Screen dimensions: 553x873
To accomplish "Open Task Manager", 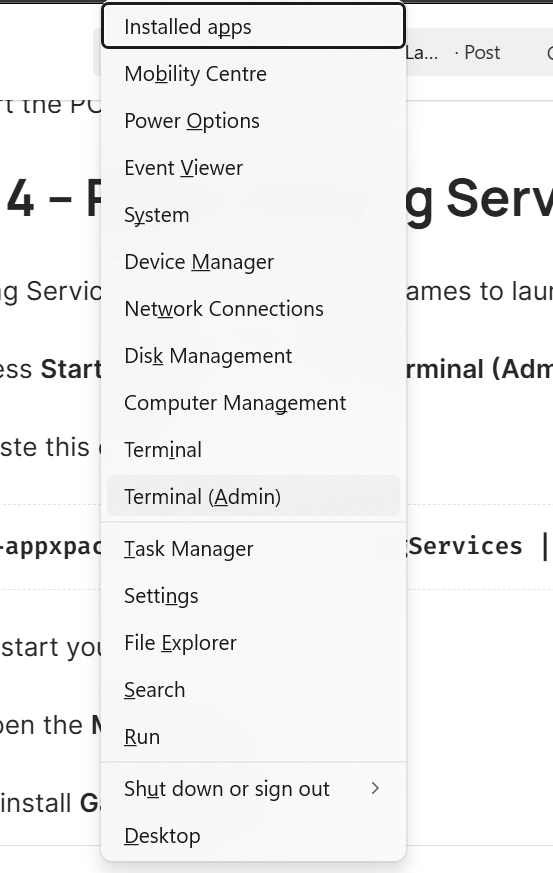I will (253, 549).
